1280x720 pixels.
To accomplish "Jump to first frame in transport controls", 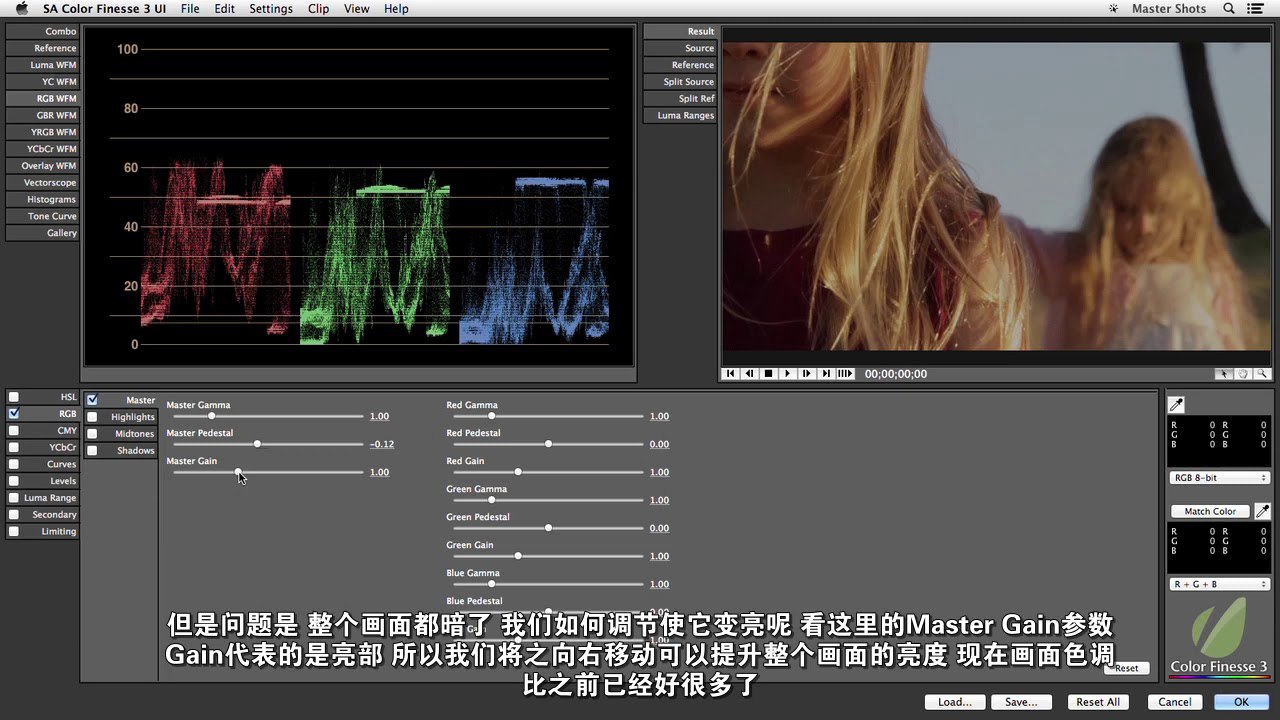I will tap(731, 374).
